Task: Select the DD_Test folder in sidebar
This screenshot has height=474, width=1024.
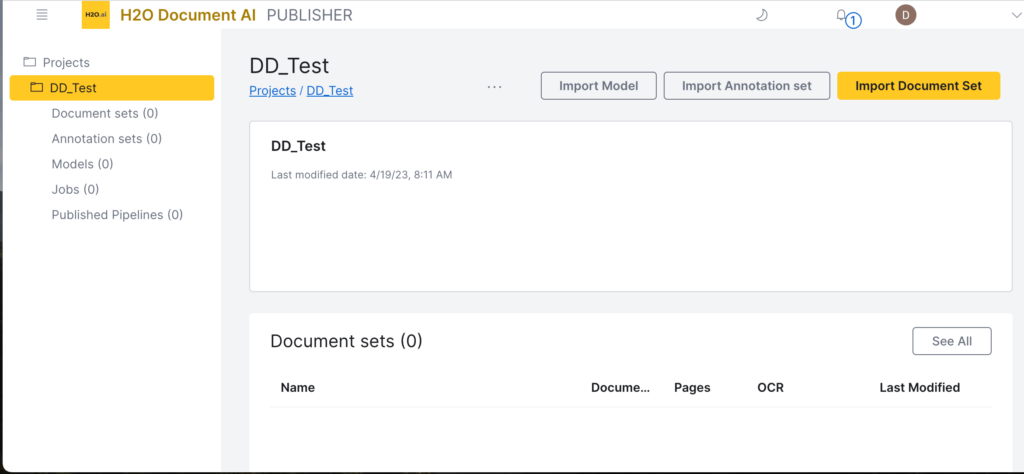Action: (x=112, y=87)
